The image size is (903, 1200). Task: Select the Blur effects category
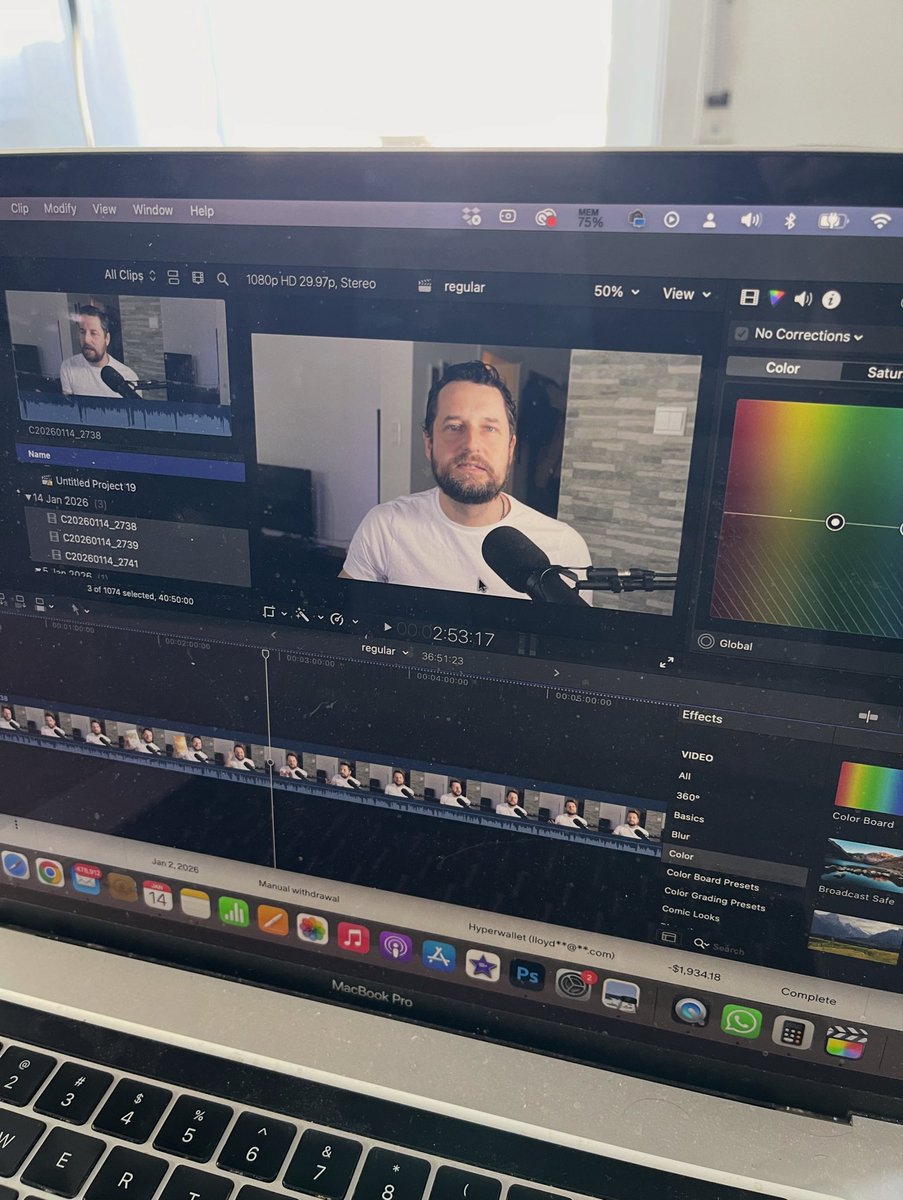(681, 835)
